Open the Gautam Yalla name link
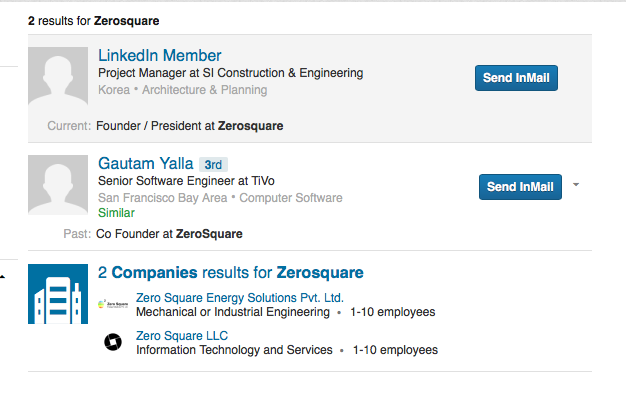This screenshot has height=394, width=626. [146, 164]
